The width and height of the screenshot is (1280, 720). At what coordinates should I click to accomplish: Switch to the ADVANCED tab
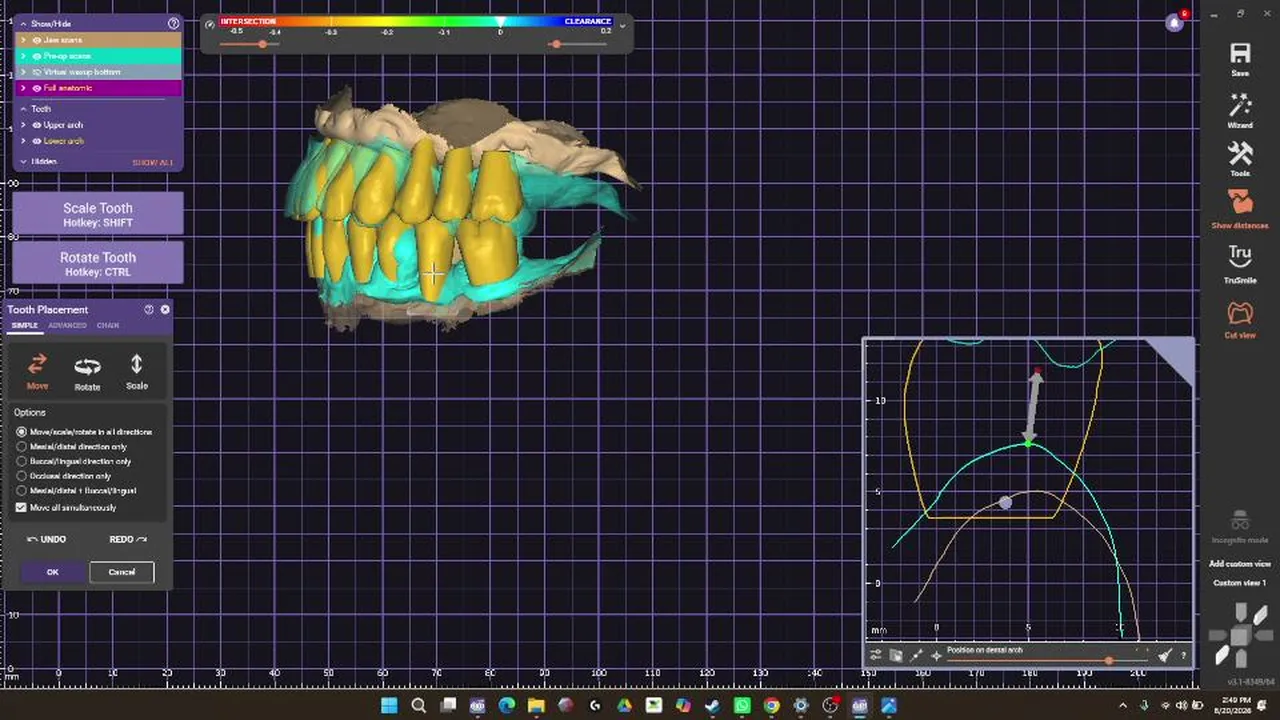click(67, 325)
